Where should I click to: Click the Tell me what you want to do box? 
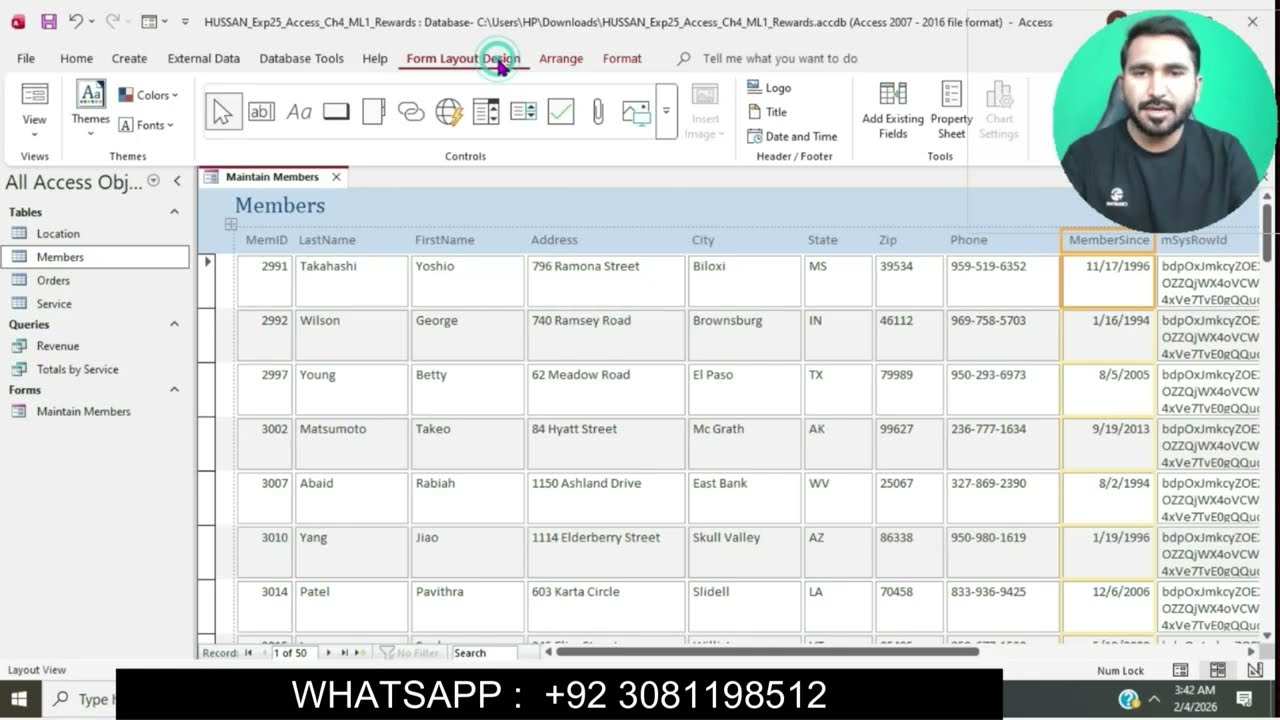[780, 58]
